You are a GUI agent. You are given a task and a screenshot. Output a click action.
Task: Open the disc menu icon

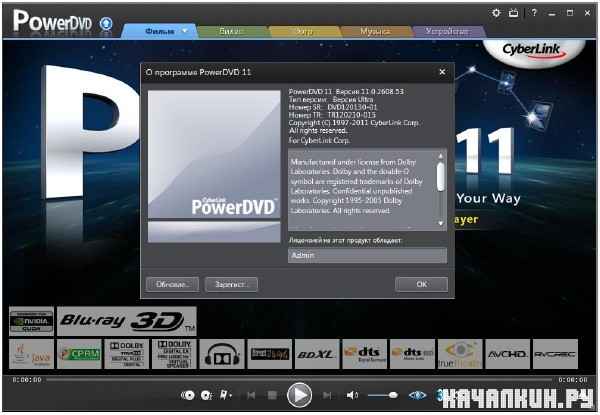click(206, 395)
